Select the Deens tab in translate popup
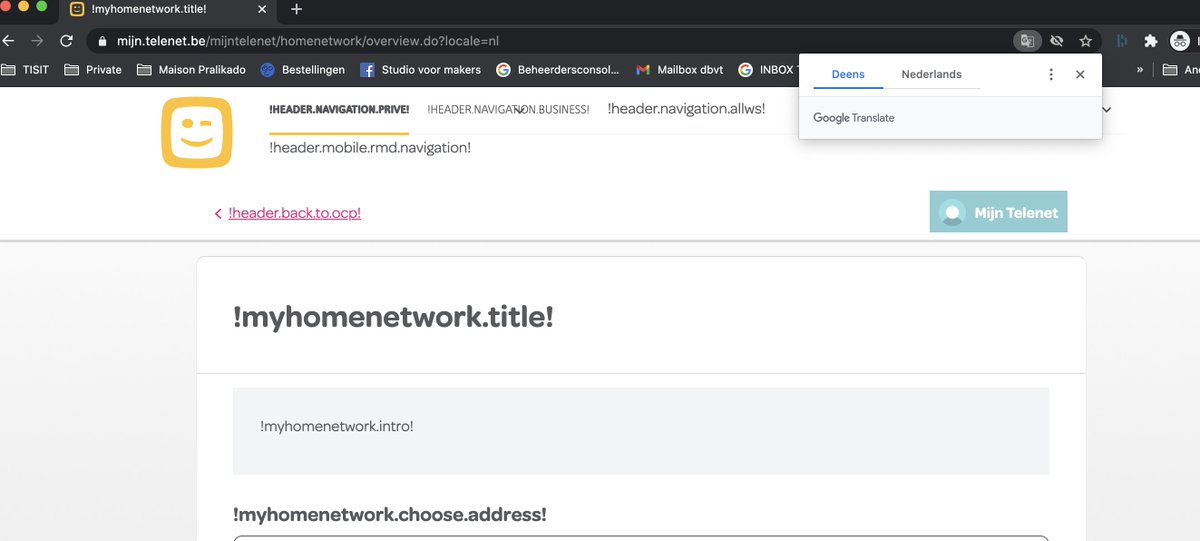 click(x=848, y=74)
